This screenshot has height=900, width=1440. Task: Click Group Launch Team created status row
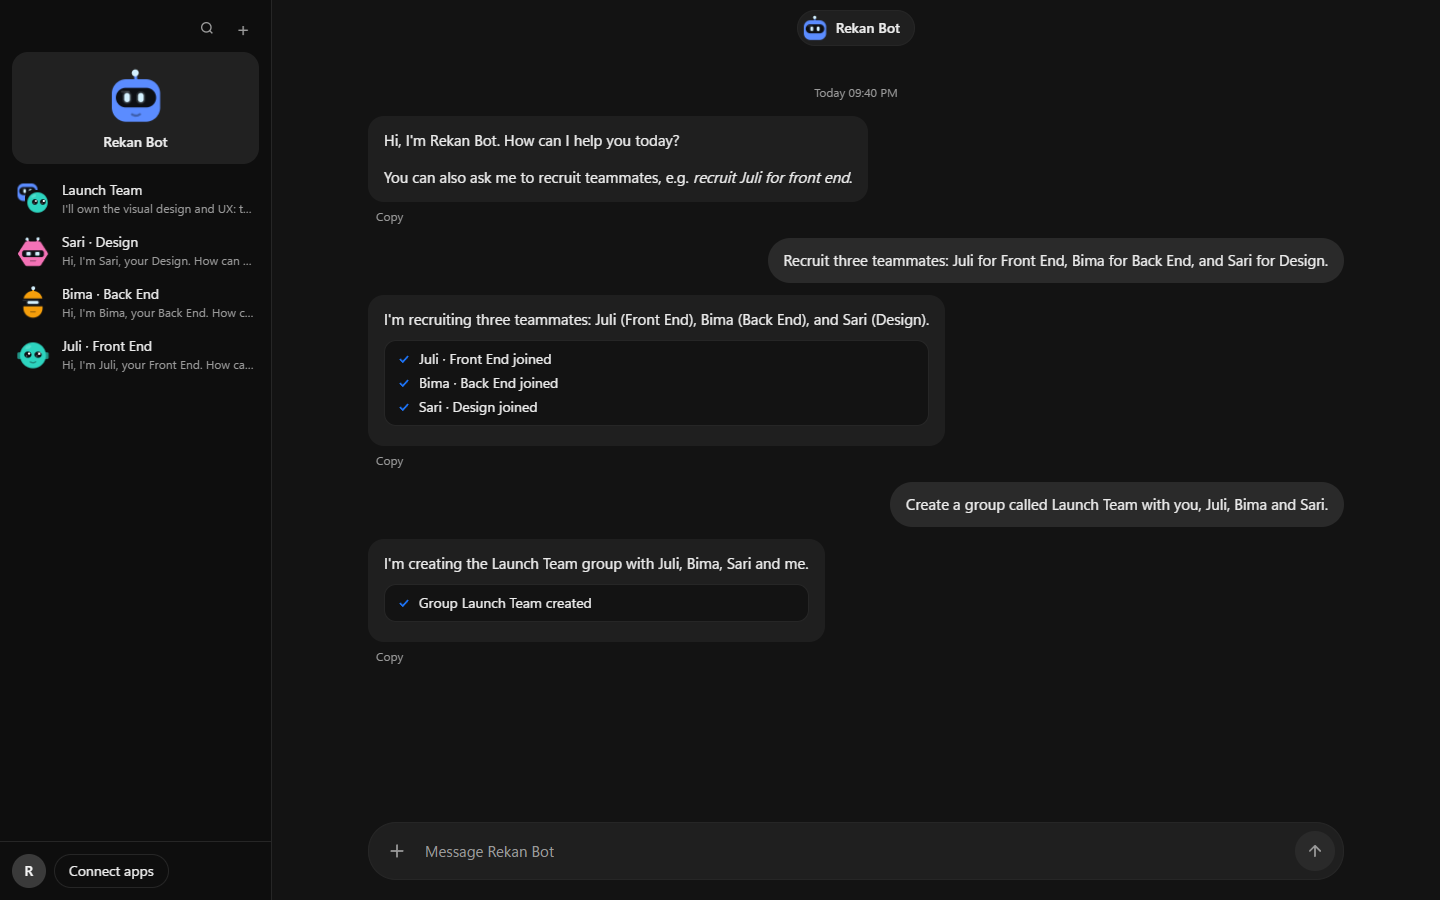(x=596, y=603)
